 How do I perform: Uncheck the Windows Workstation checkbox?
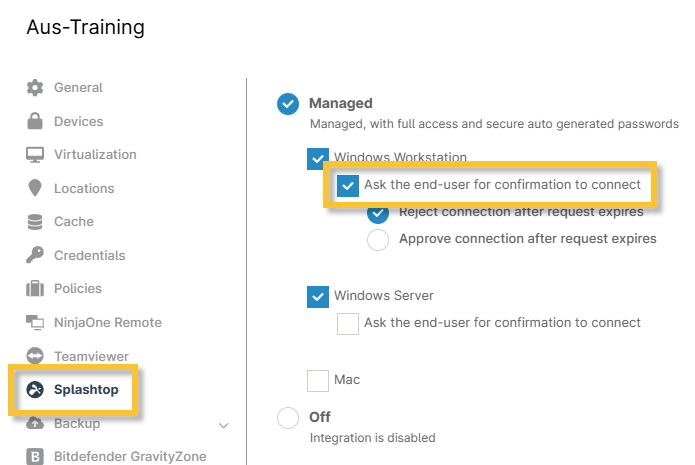pos(318,158)
